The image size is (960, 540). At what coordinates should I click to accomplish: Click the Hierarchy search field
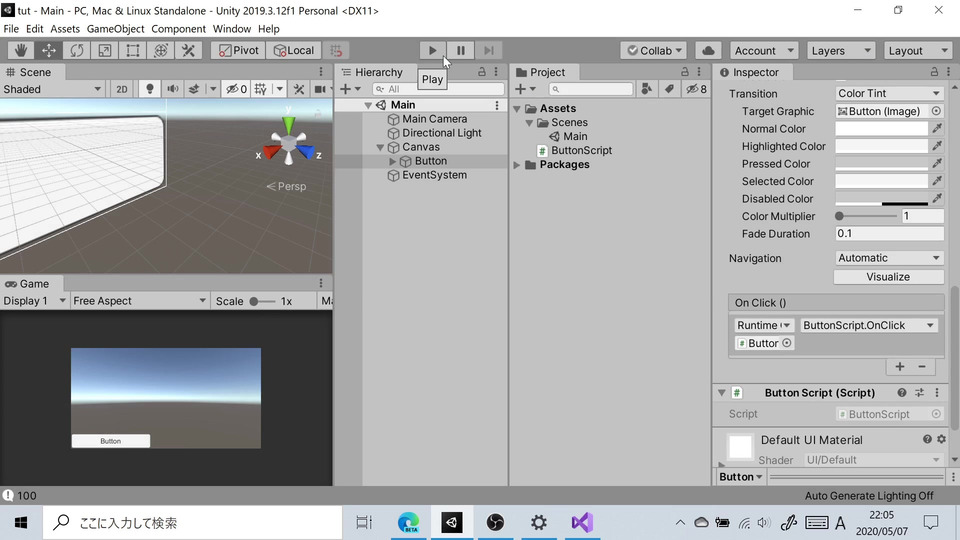437,89
